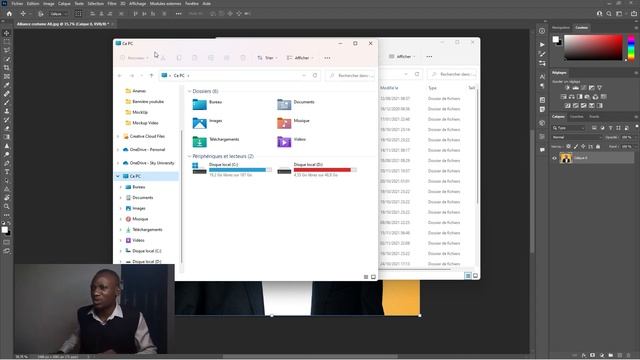Toggle adjustment layer filter in Calques panel

[x=602, y=128]
